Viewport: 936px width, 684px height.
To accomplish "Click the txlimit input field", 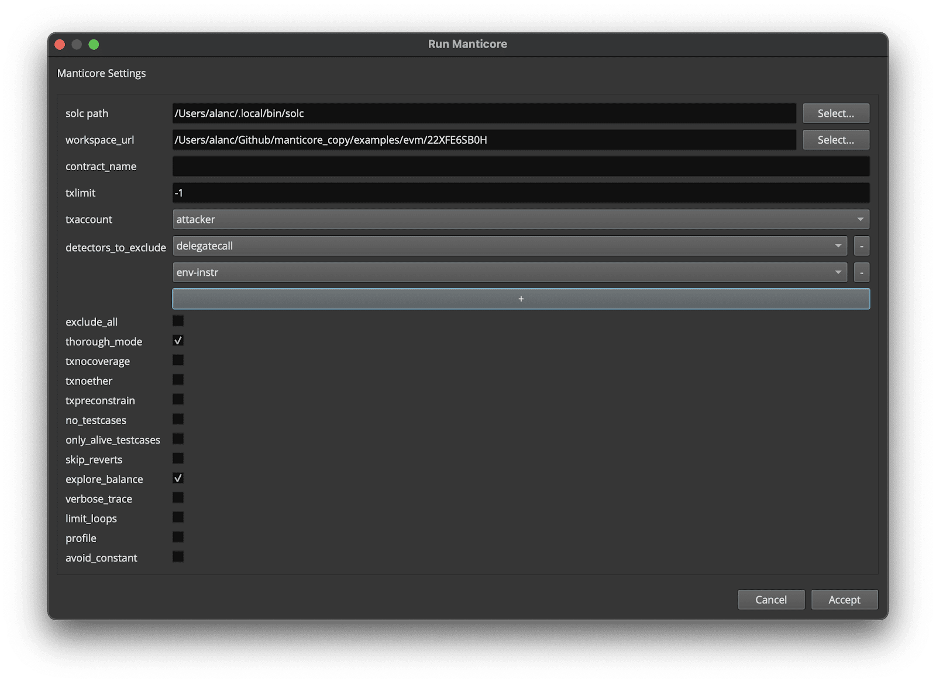I will (x=520, y=193).
